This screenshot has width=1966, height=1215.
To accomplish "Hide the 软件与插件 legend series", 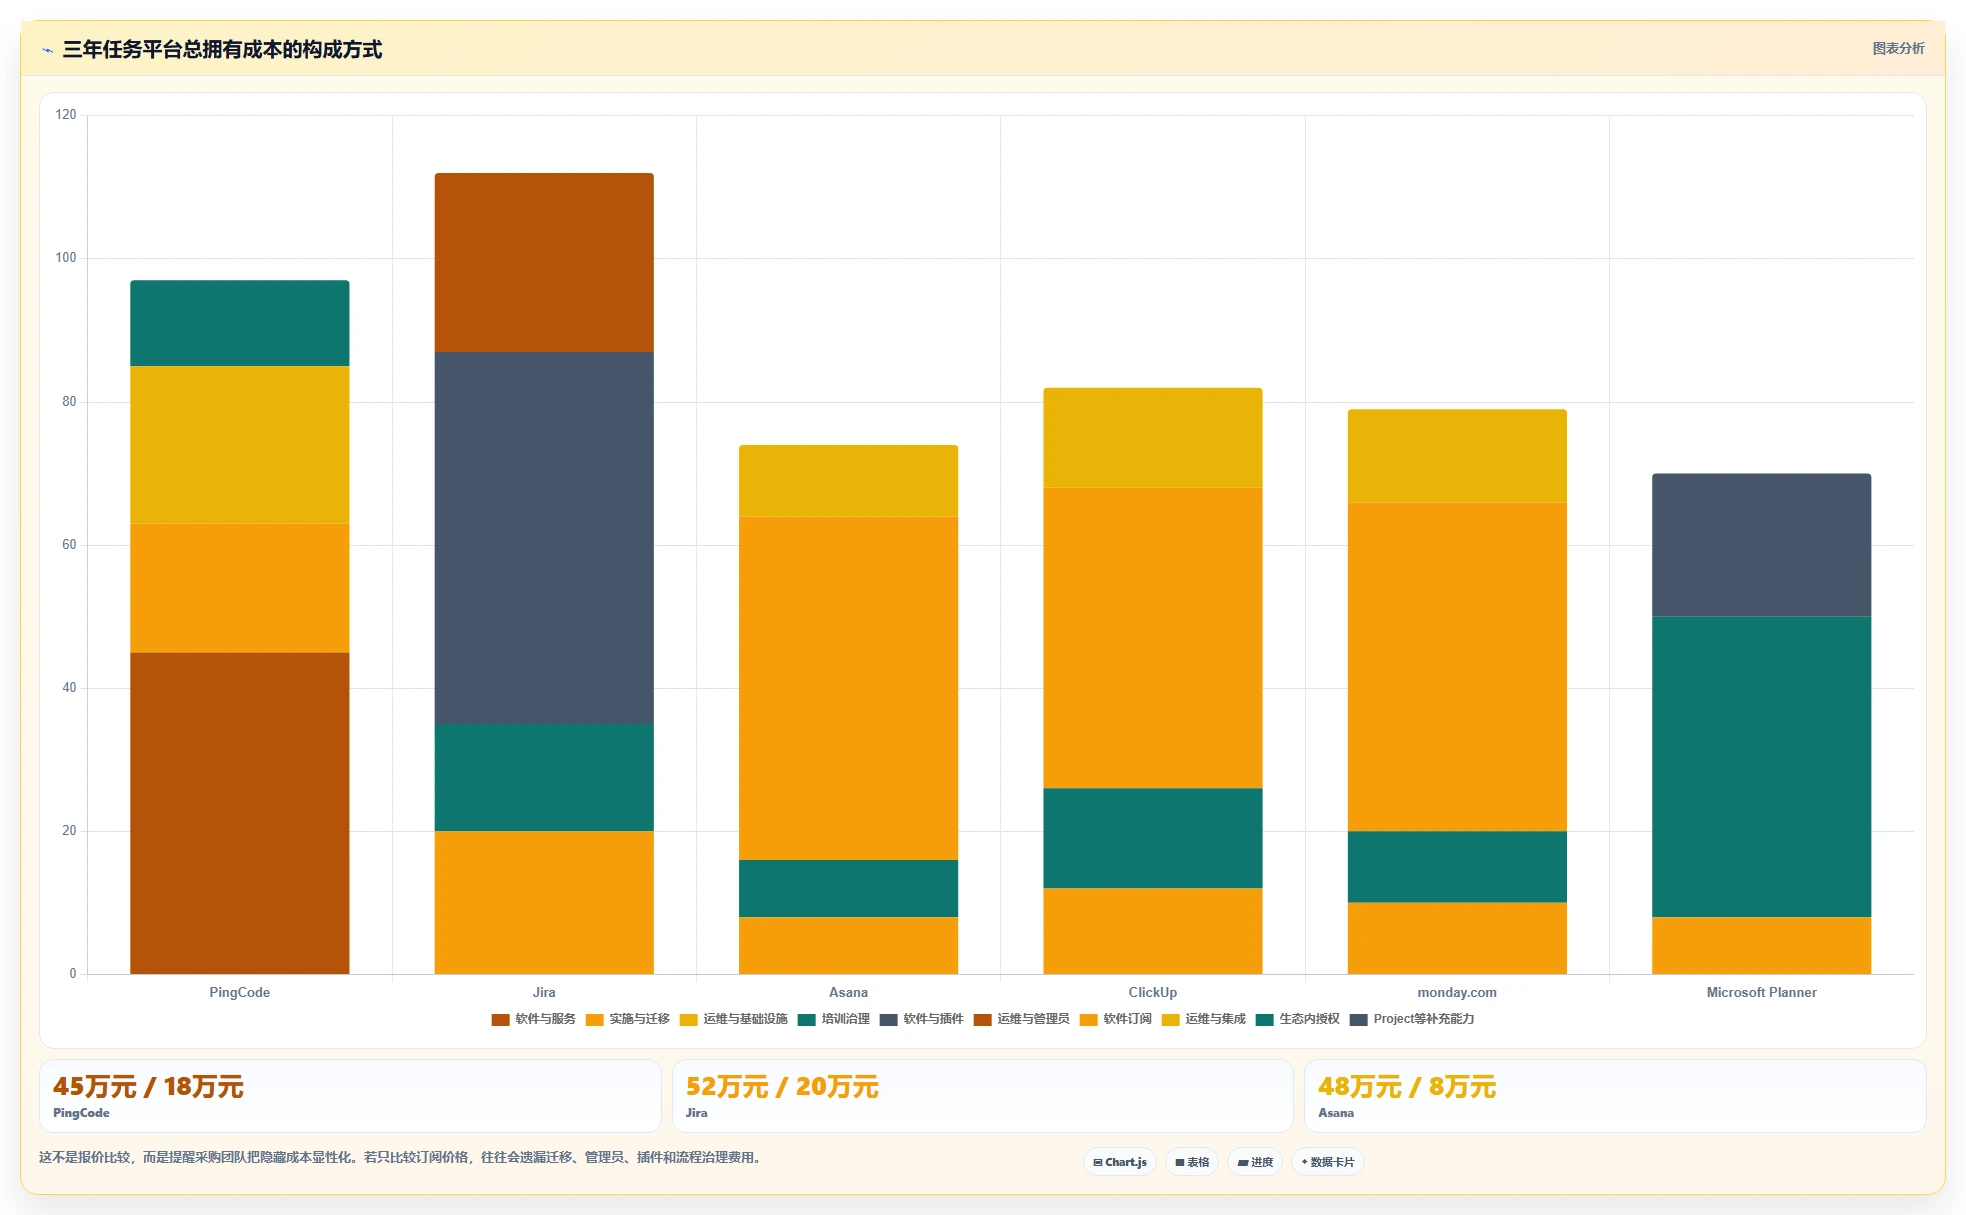I will pyautogui.click(x=922, y=1019).
